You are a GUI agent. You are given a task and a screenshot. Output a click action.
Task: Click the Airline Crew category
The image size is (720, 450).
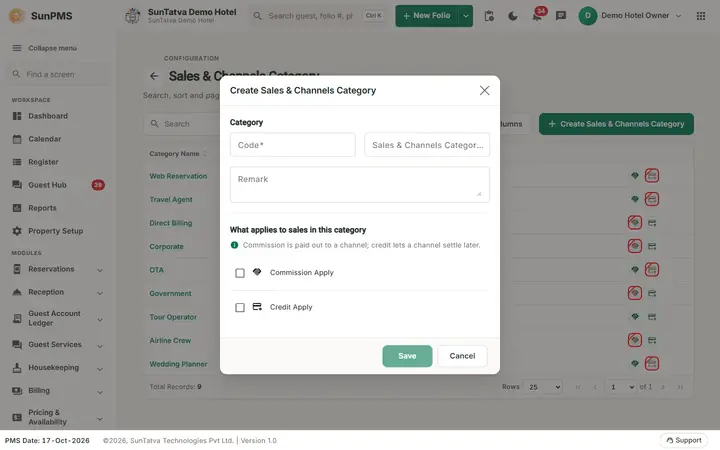point(170,341)
